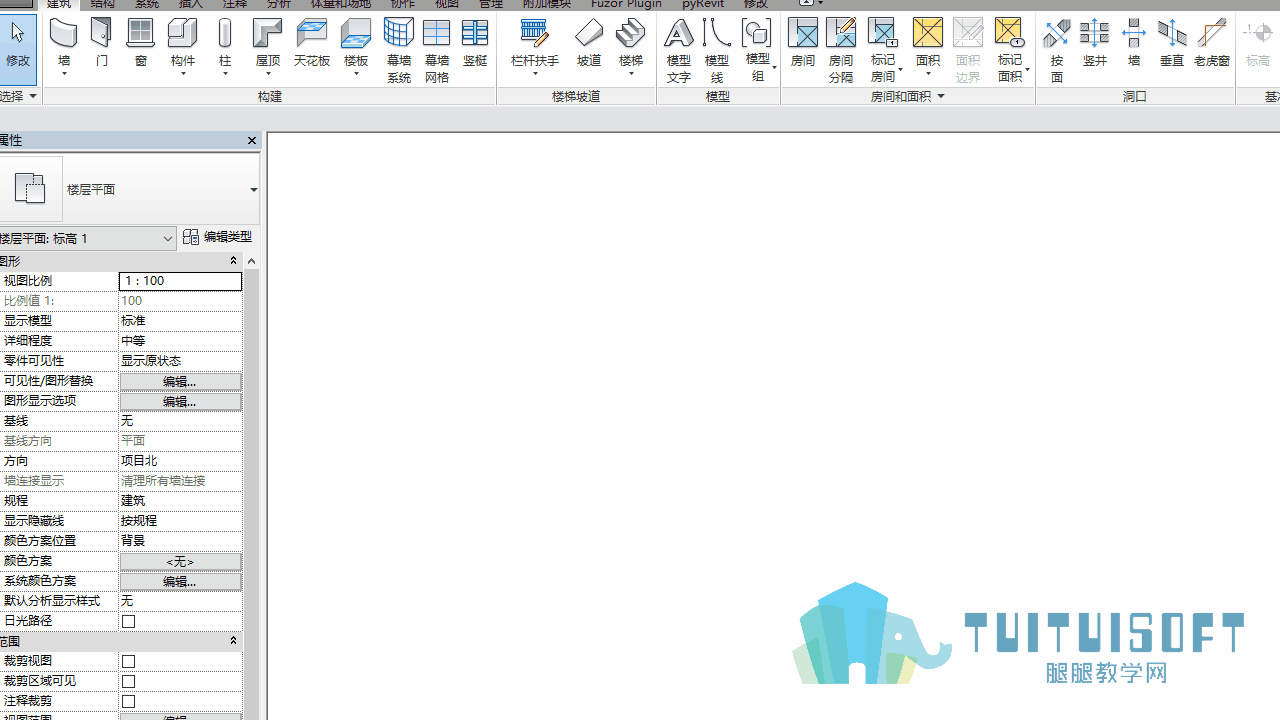This screenshot has height=720, width=1280.
Task: Select the 模型线 model line tool
Action: (x=717, y=50)
